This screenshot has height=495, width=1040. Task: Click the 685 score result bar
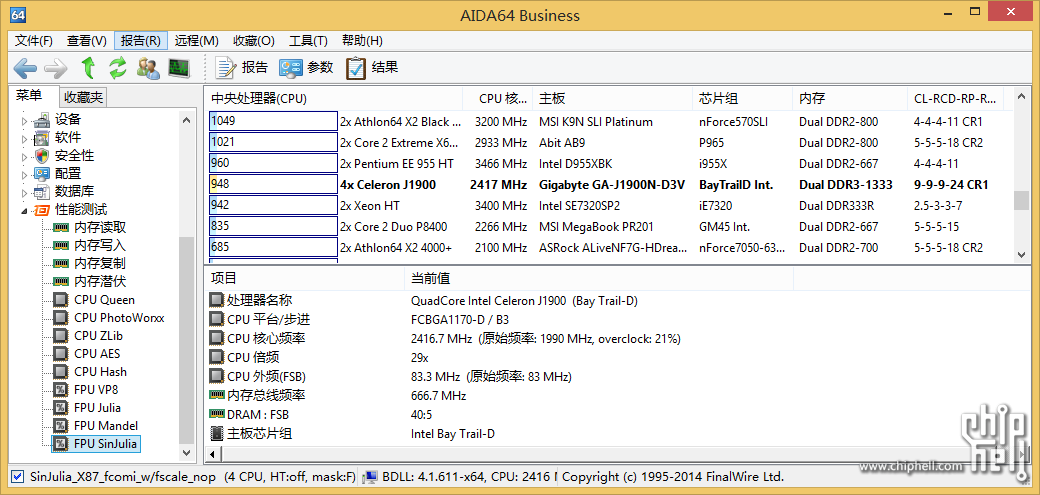click(273, 248)
